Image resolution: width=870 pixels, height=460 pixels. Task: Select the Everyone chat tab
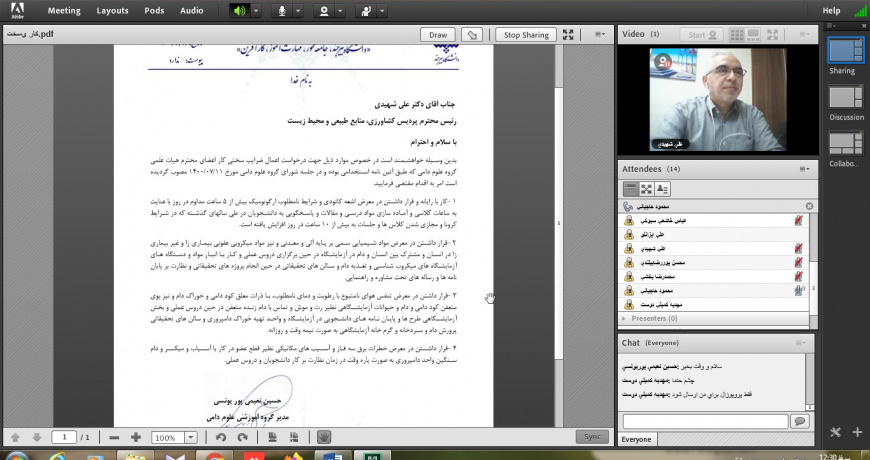coord(636,439)
